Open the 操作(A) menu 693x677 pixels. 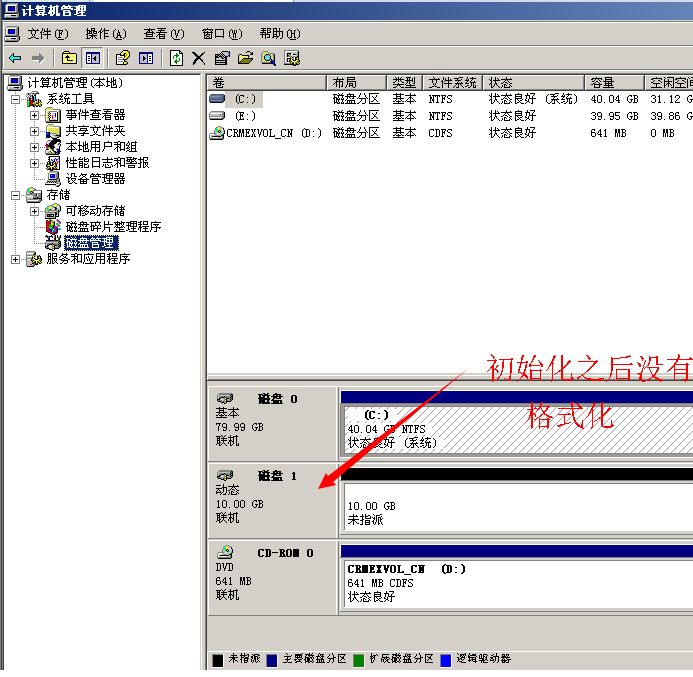106,34
